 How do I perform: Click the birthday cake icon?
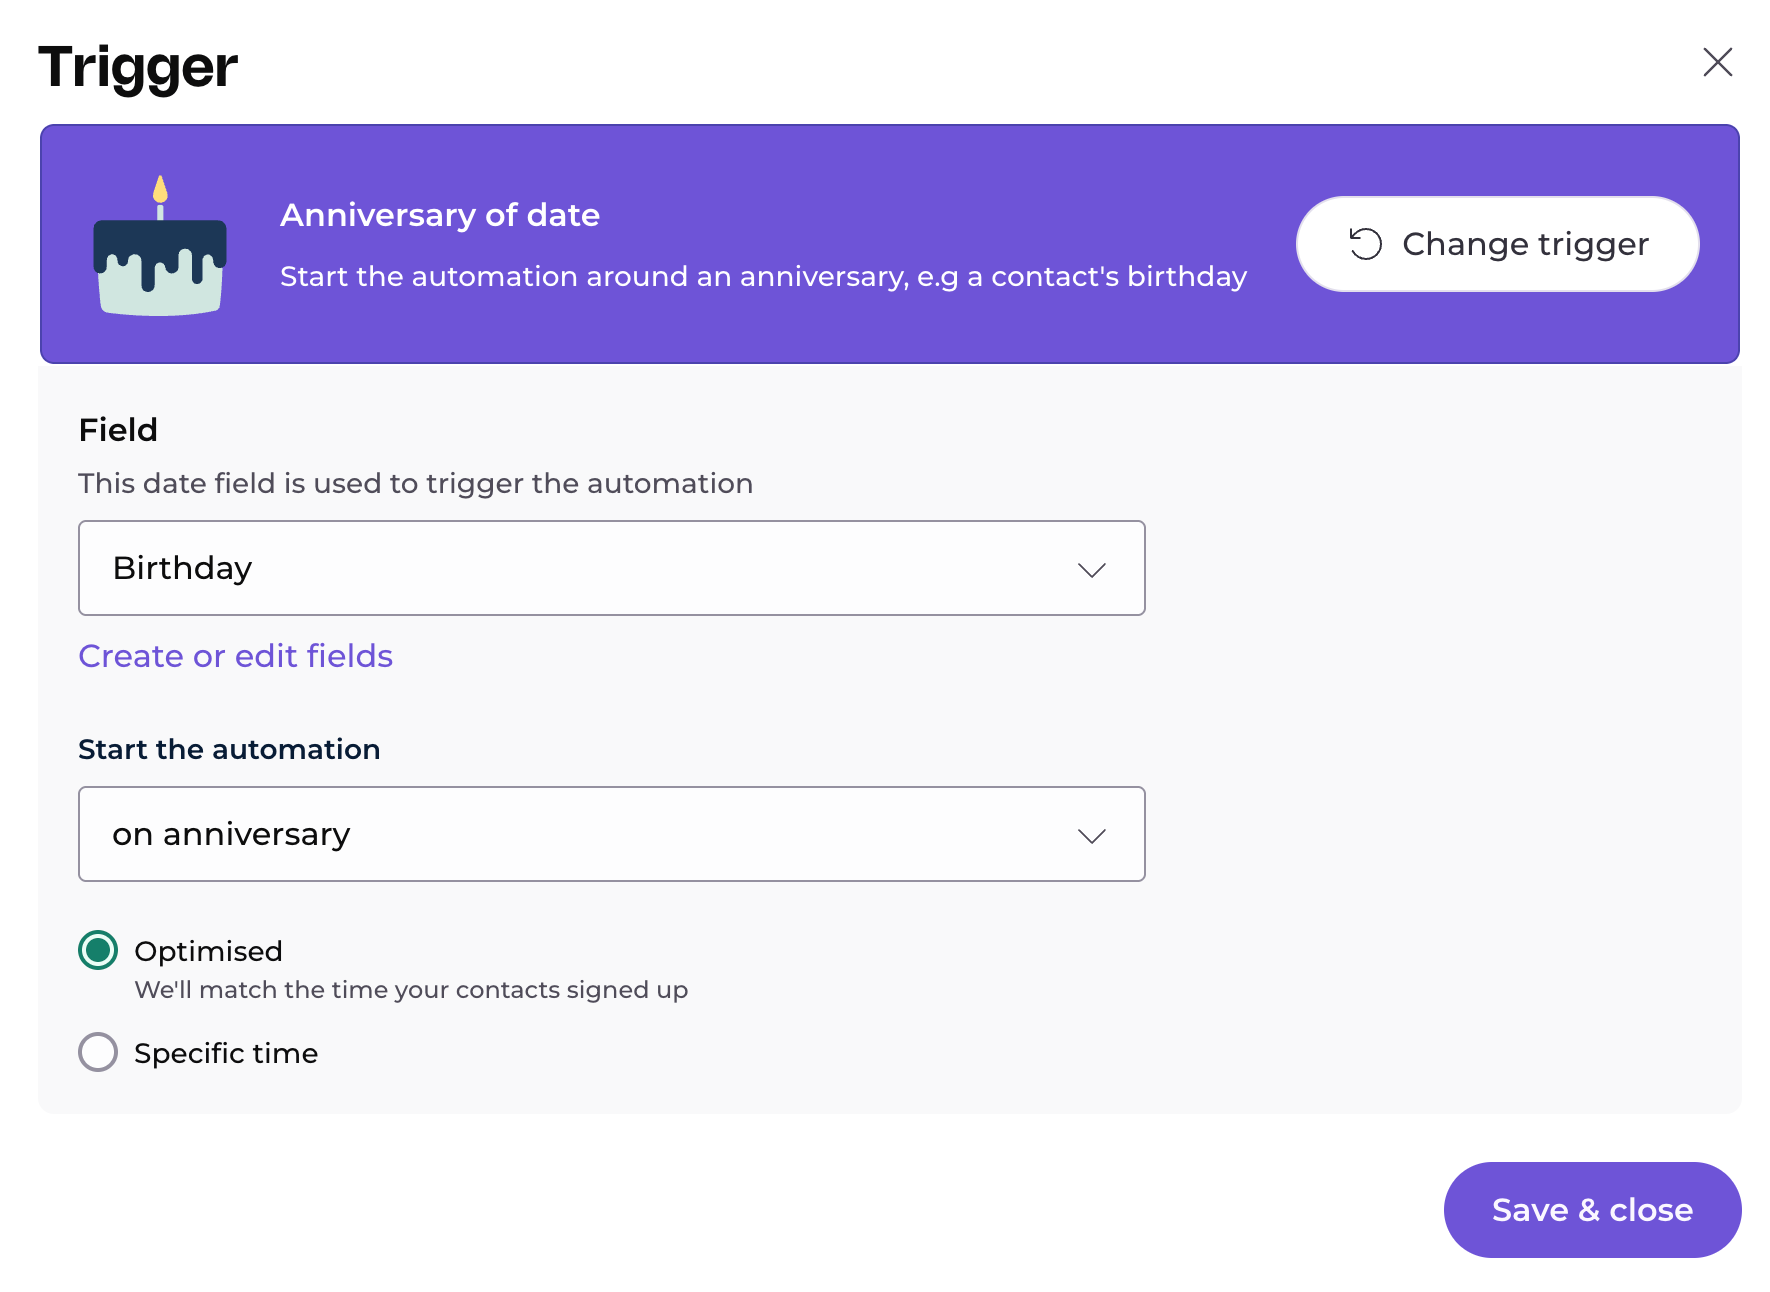(x=160, y=248)
